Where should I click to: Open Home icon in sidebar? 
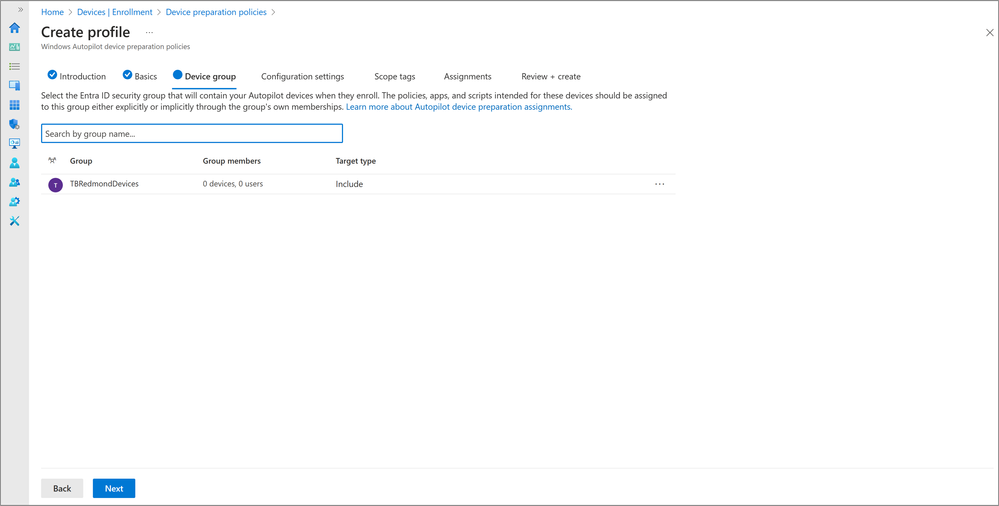(x=15, y=27)
